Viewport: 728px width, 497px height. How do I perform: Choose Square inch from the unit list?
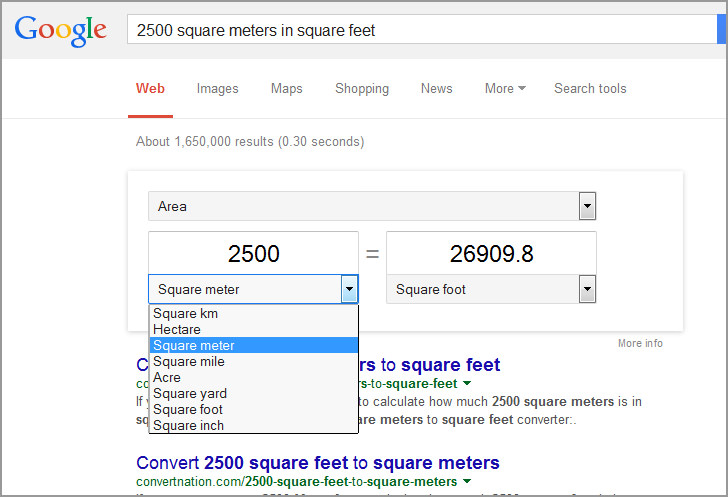(x=254, y=425)
